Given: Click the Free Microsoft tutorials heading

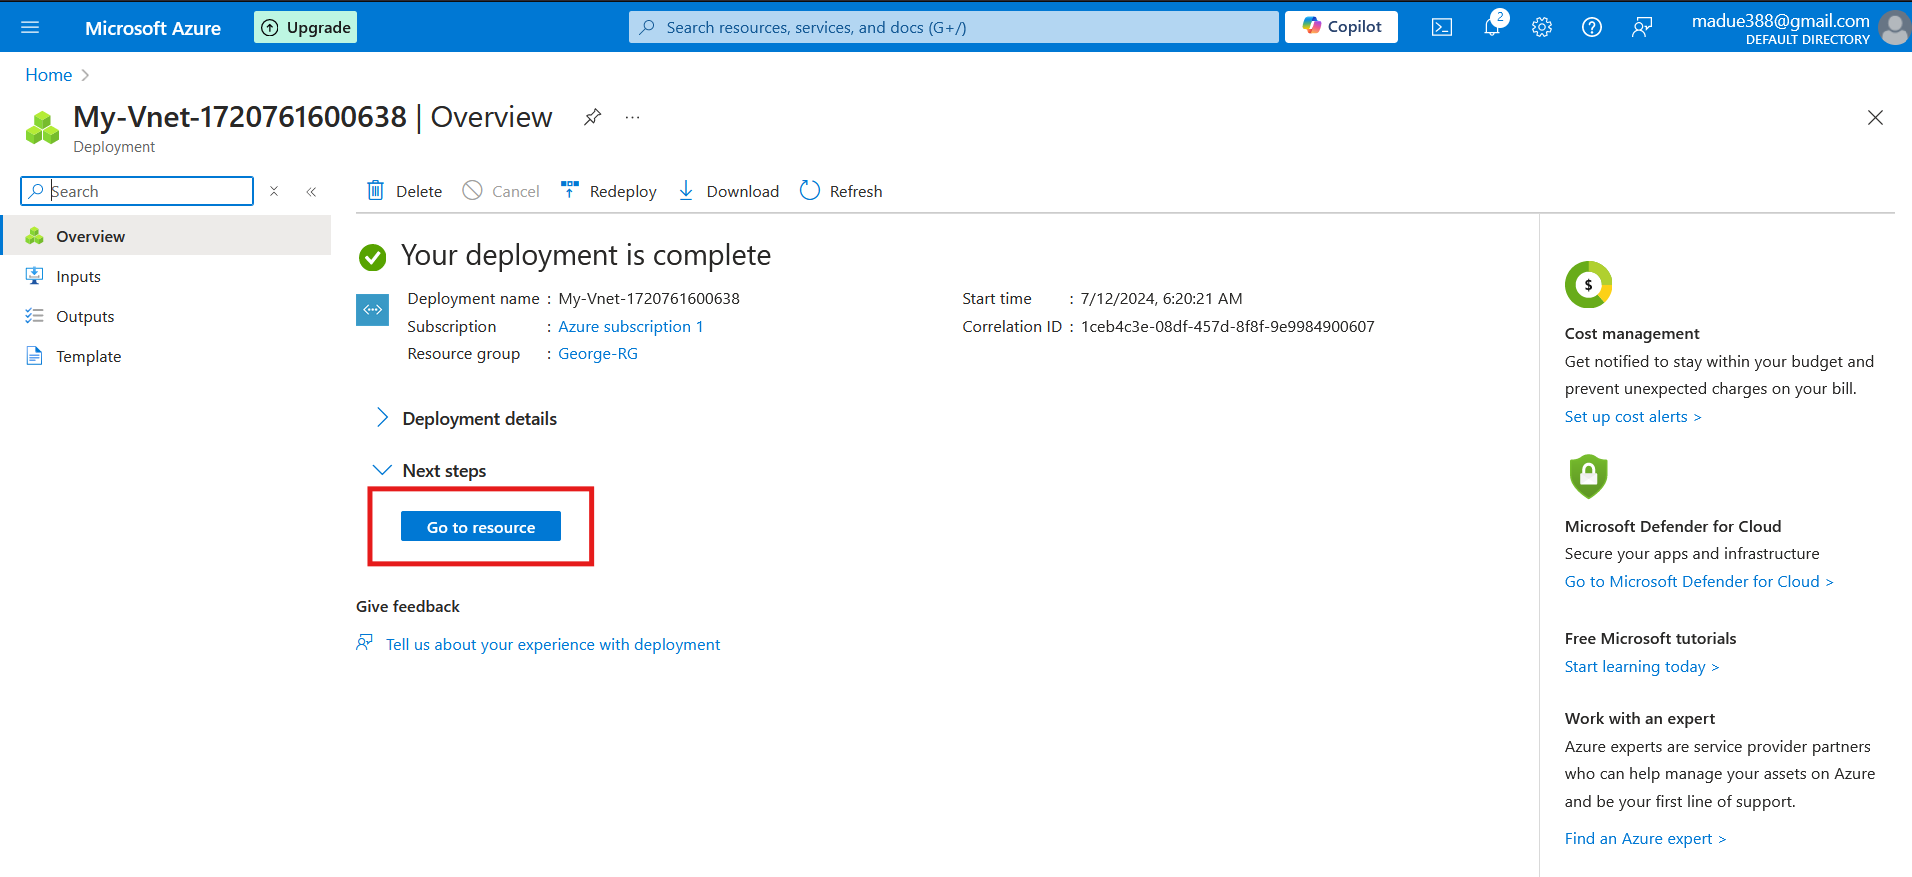Looking at the screenshot, I should point(1650,638).
